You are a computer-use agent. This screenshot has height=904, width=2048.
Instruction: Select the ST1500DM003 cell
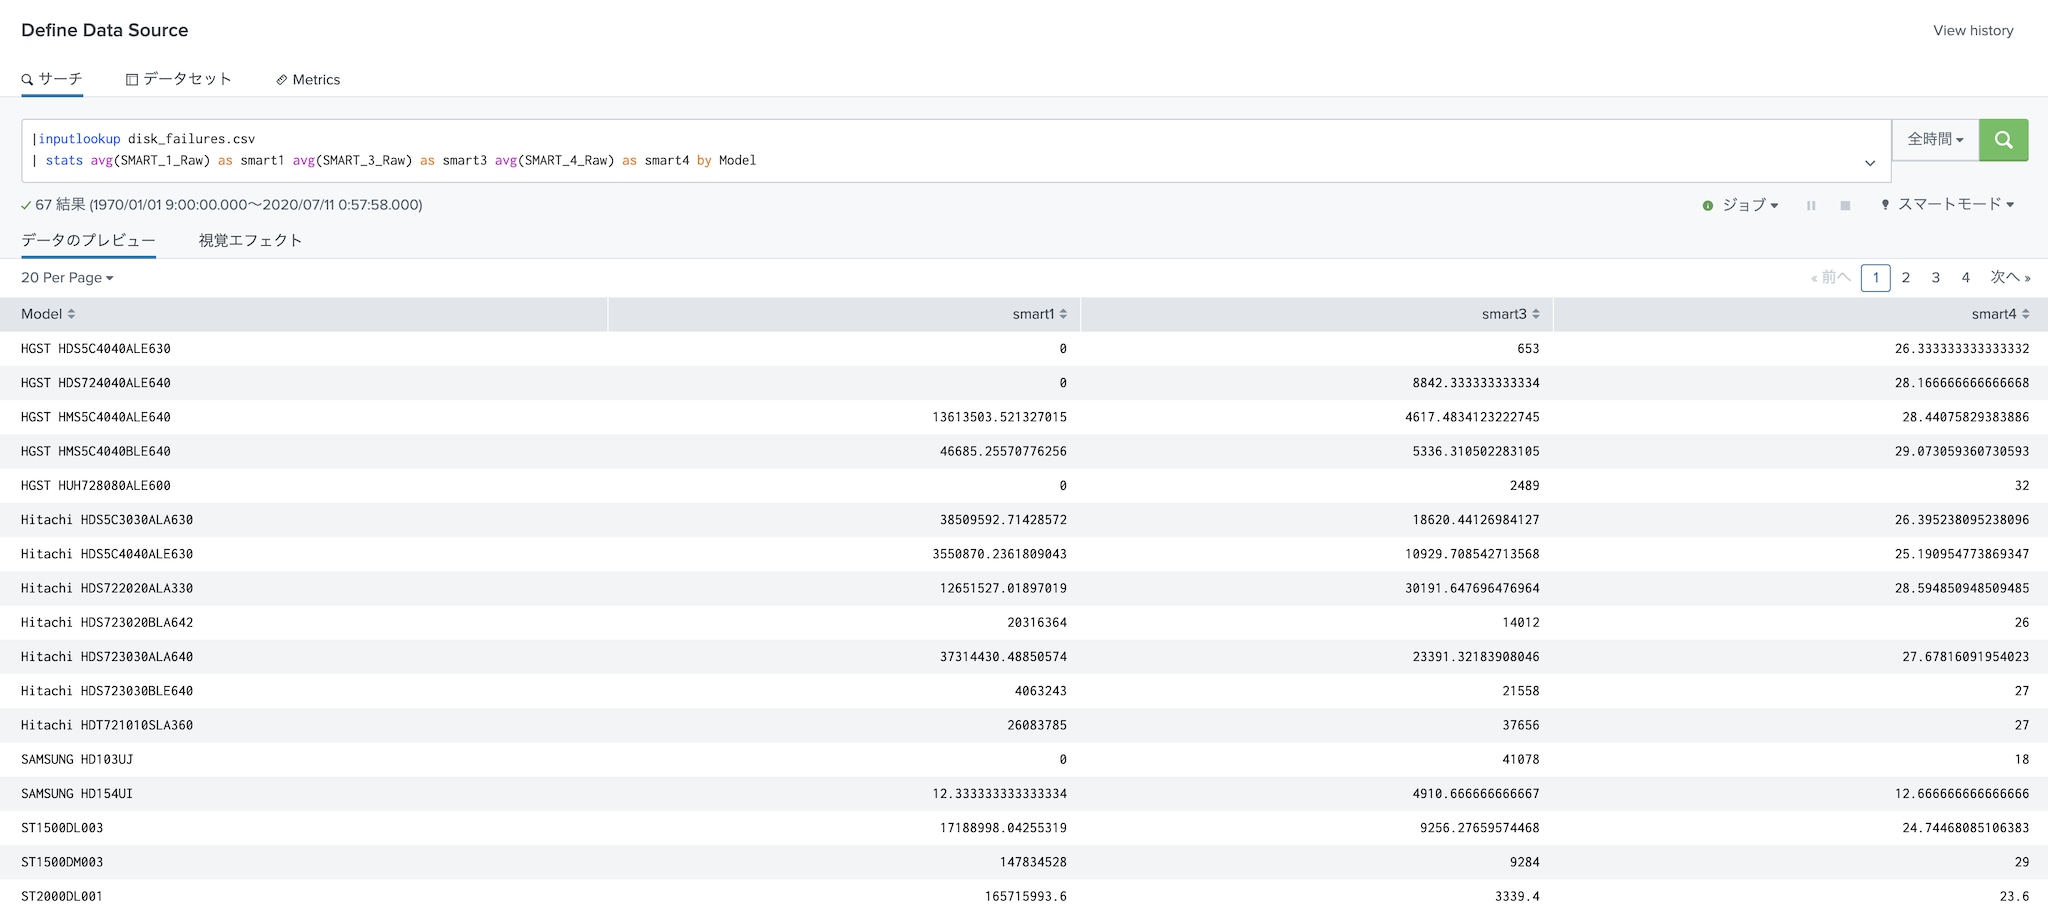coord(62,862)
